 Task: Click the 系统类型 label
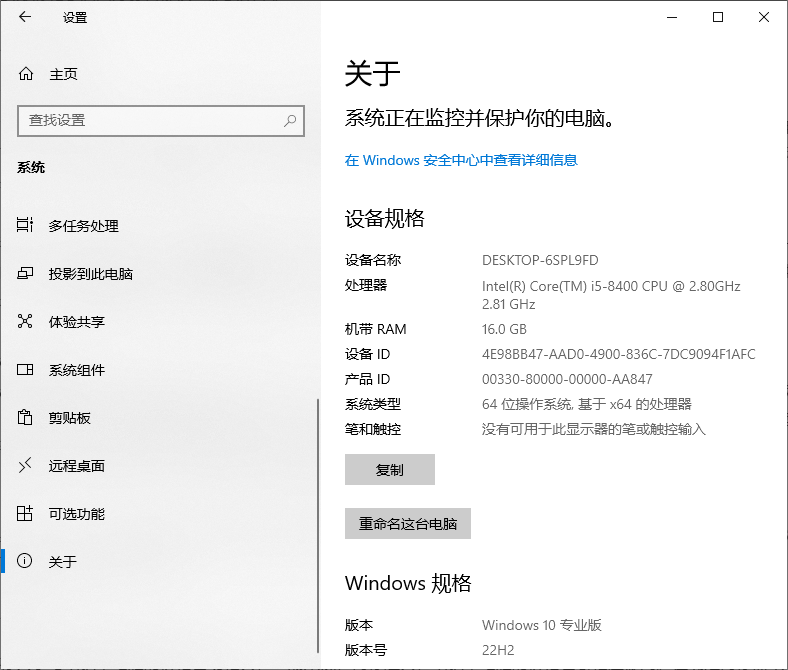coord(373,404)
